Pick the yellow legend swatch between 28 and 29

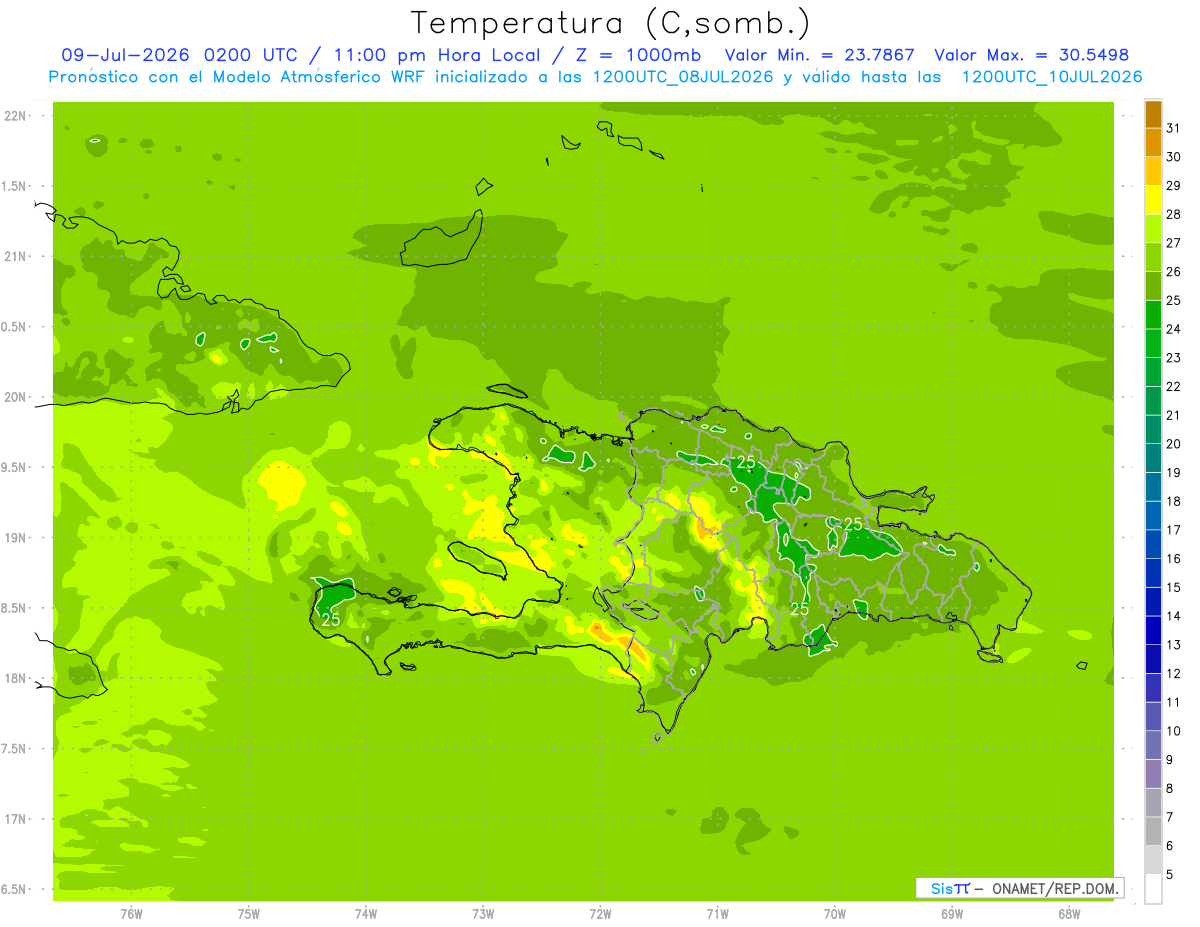click(1153, 200)
